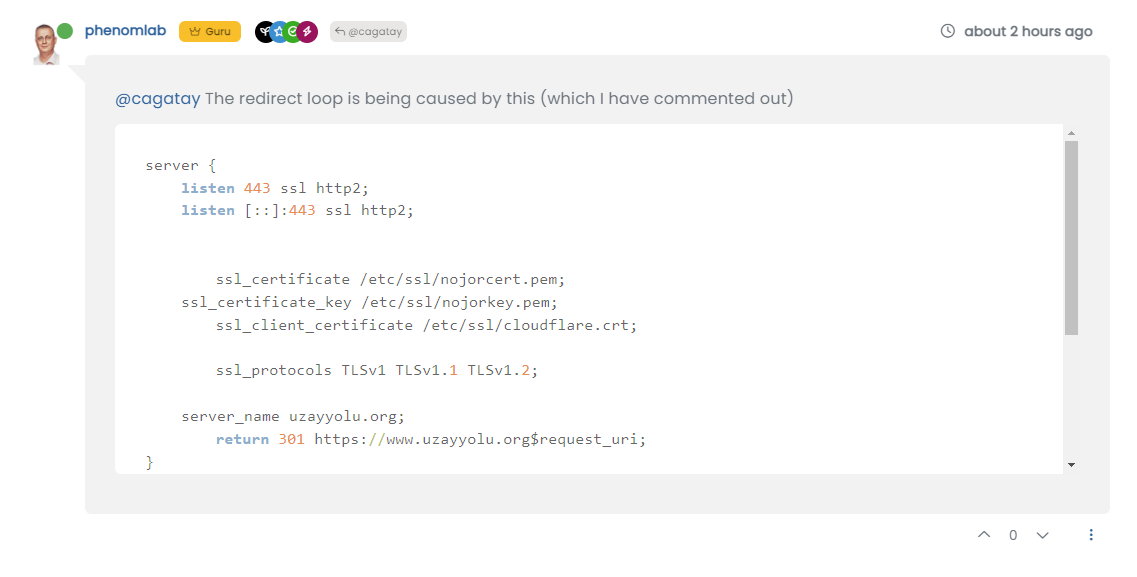Click the magenta lightning bolt badge icon
Image resolution: width=1137 pixels, height=577 pixels.
click(x=308, y=32)
